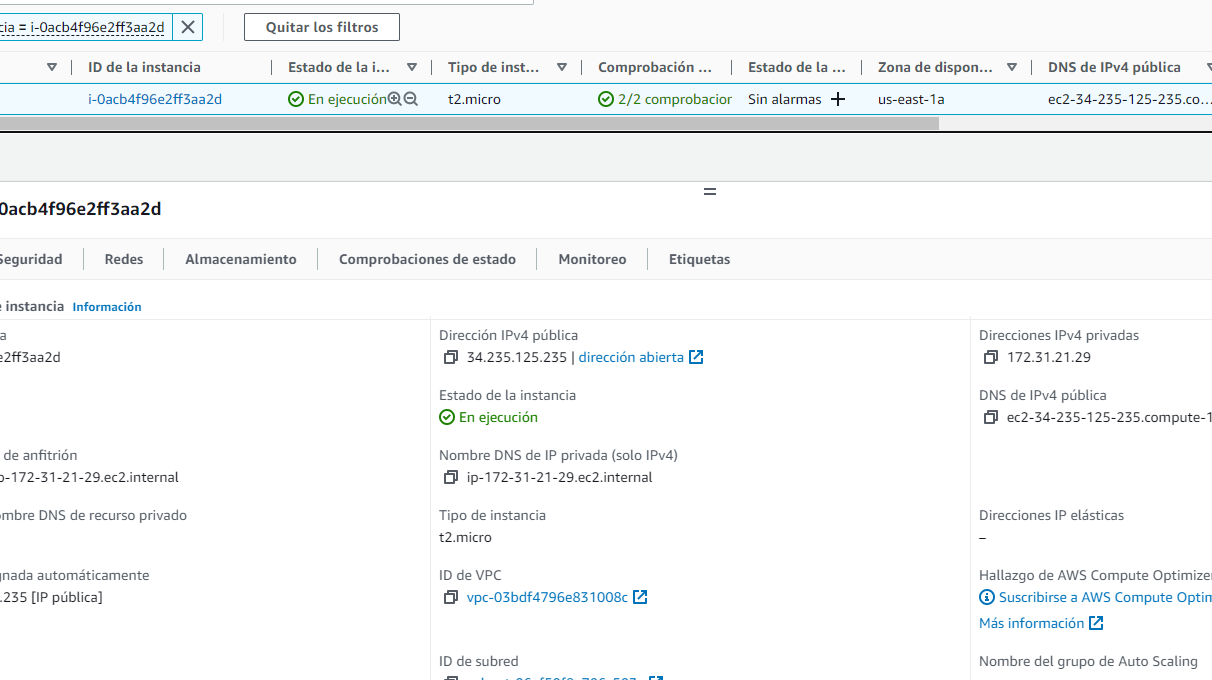This screenshot has height=680, width=1212.
Task: Expand the Tipo de instancia column dropdown
Action: (x=562, y=67)
